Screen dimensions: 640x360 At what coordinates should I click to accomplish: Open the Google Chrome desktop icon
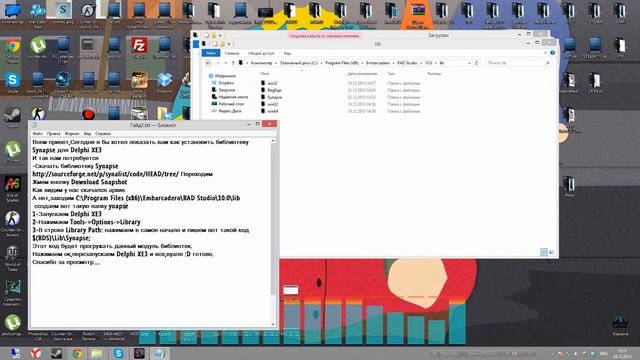click(x=13, y=46)
